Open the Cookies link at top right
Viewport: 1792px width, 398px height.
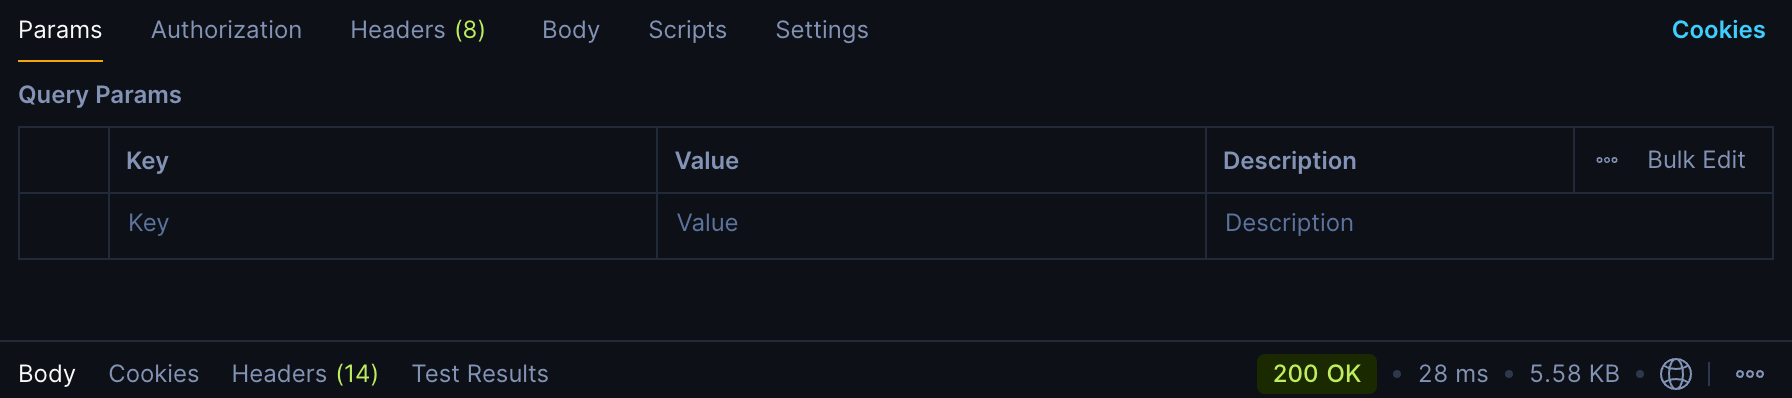click(1718, 30)
